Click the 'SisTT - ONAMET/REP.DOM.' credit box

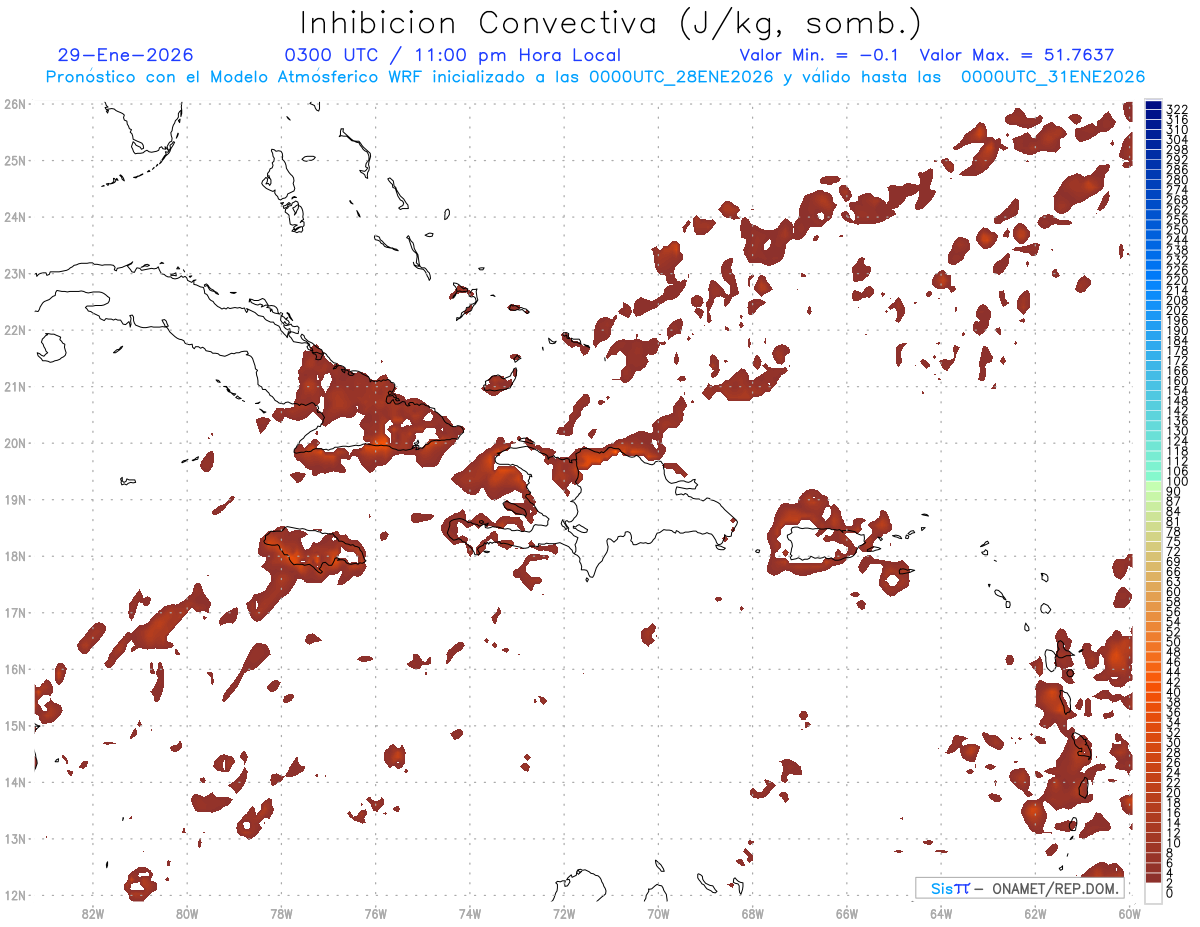[x=1020, y=888]
